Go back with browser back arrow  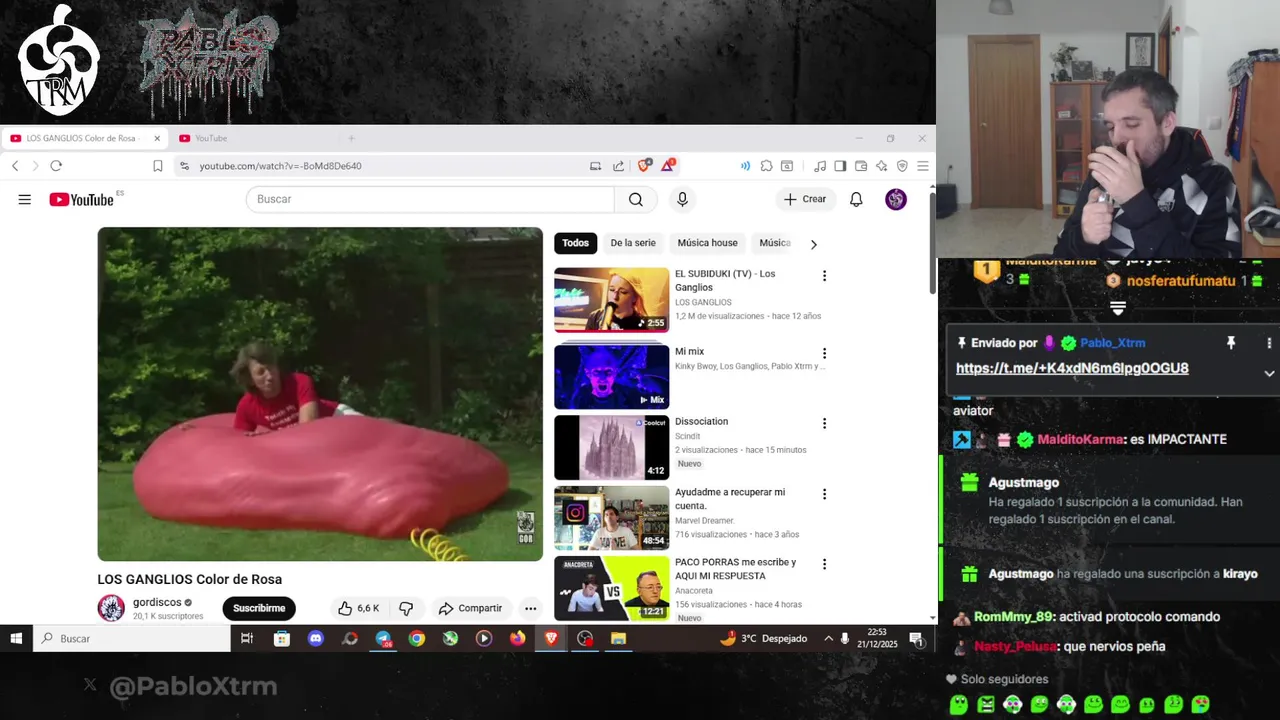(x=15, y=165)
